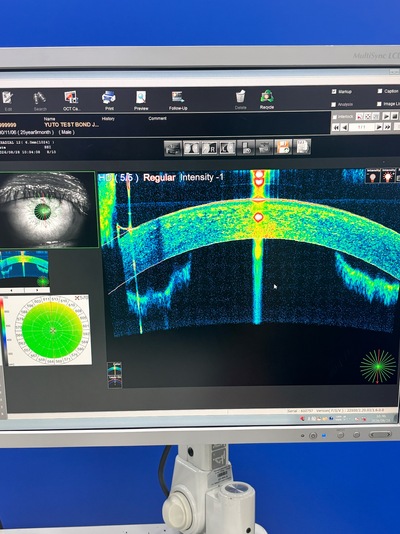The height and width of the screenshot is (534, 400).
Task: Go to the next frame arrow
Action: point(379,127)
